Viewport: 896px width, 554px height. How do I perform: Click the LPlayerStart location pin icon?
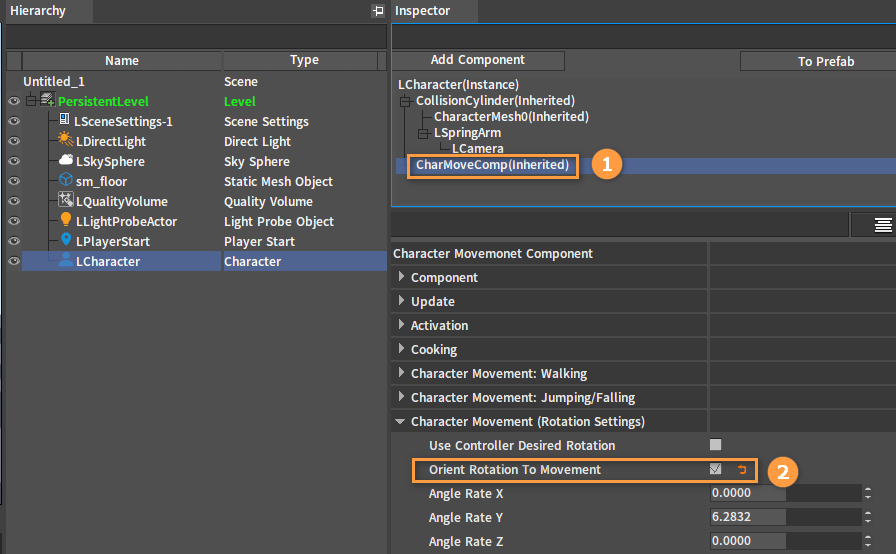tap(66, 239)
